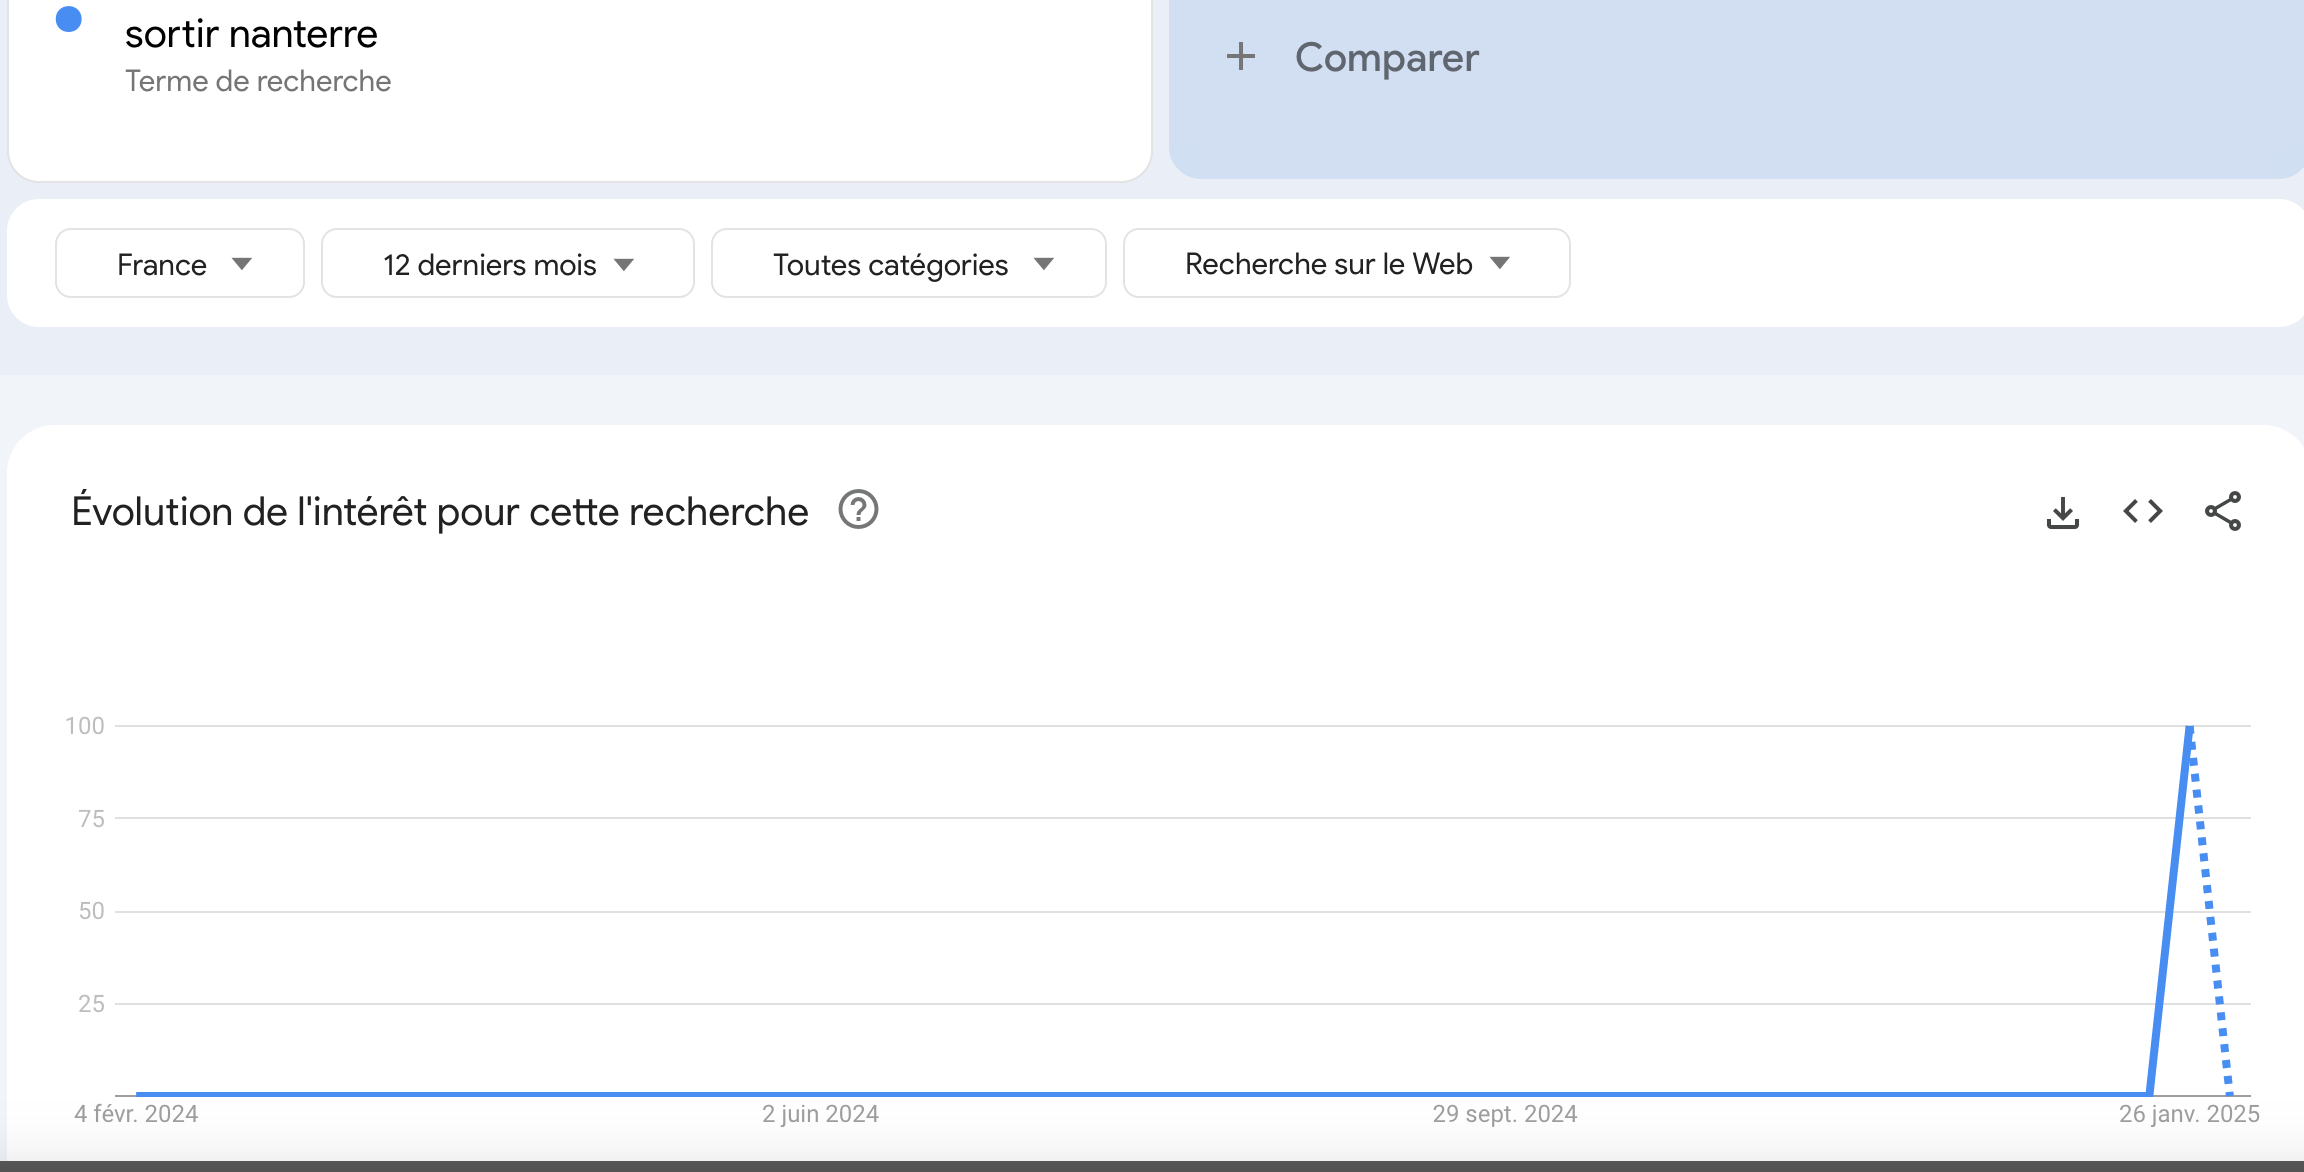Open the help question mark icon
The image size is (2304, 1172).
point(858,510)
